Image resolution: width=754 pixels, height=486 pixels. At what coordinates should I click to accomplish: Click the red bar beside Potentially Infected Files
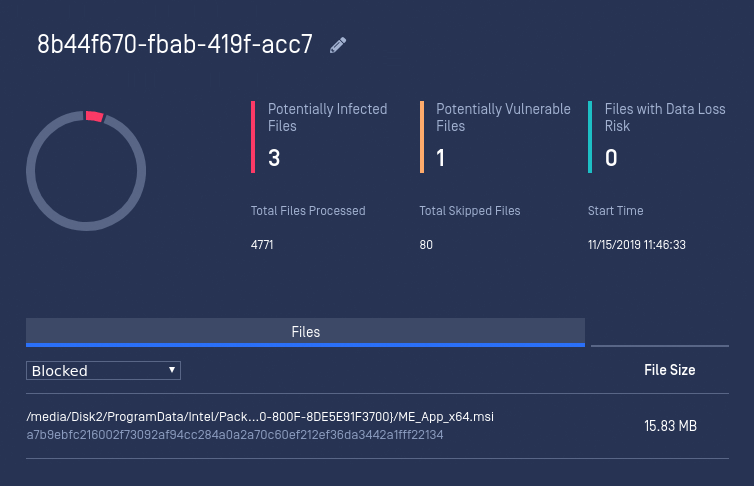pos(253,136)
